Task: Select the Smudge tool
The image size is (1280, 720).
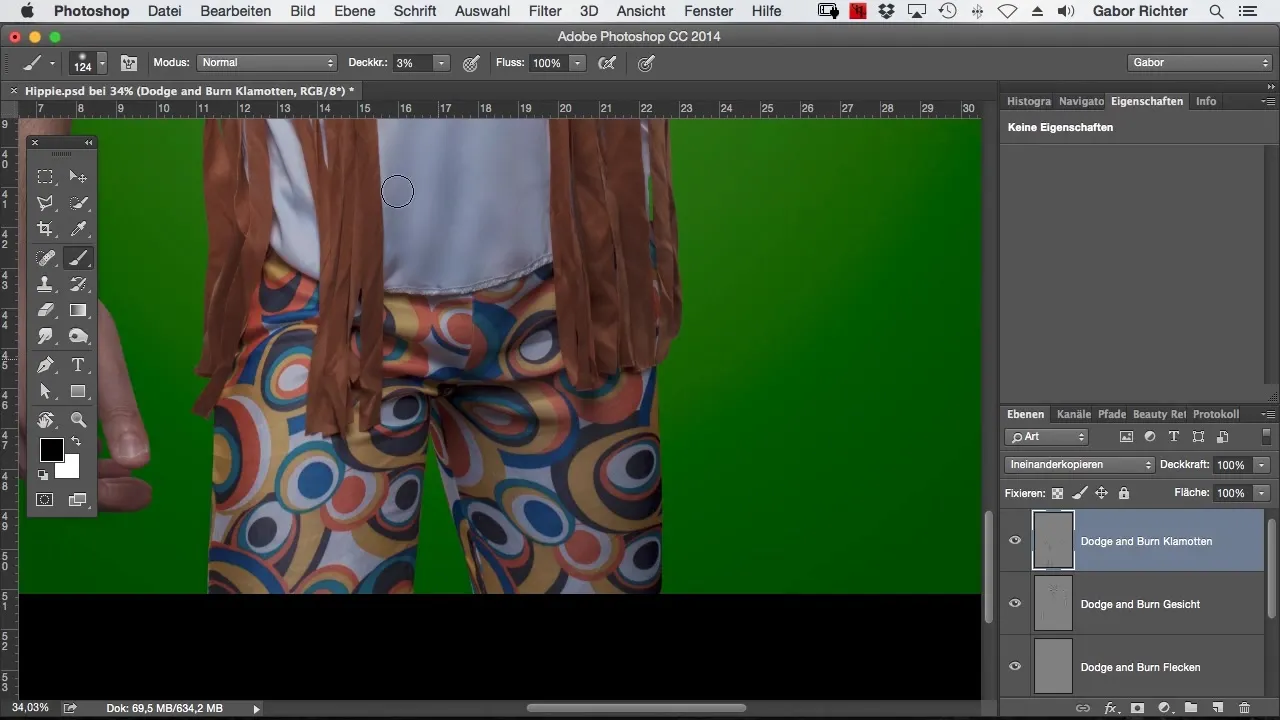Action: click(45, 337)
